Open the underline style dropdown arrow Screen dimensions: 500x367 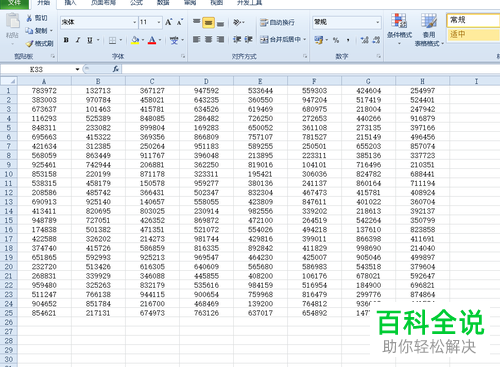[98, 40]
